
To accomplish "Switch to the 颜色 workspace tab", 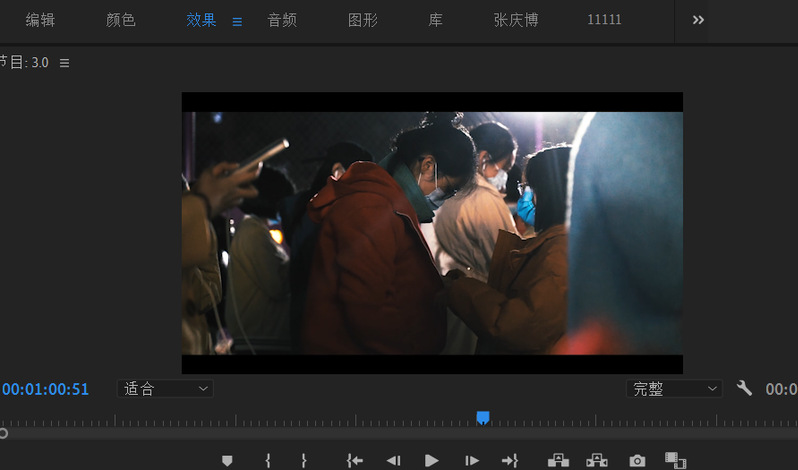I will click(x=121, y=20).
